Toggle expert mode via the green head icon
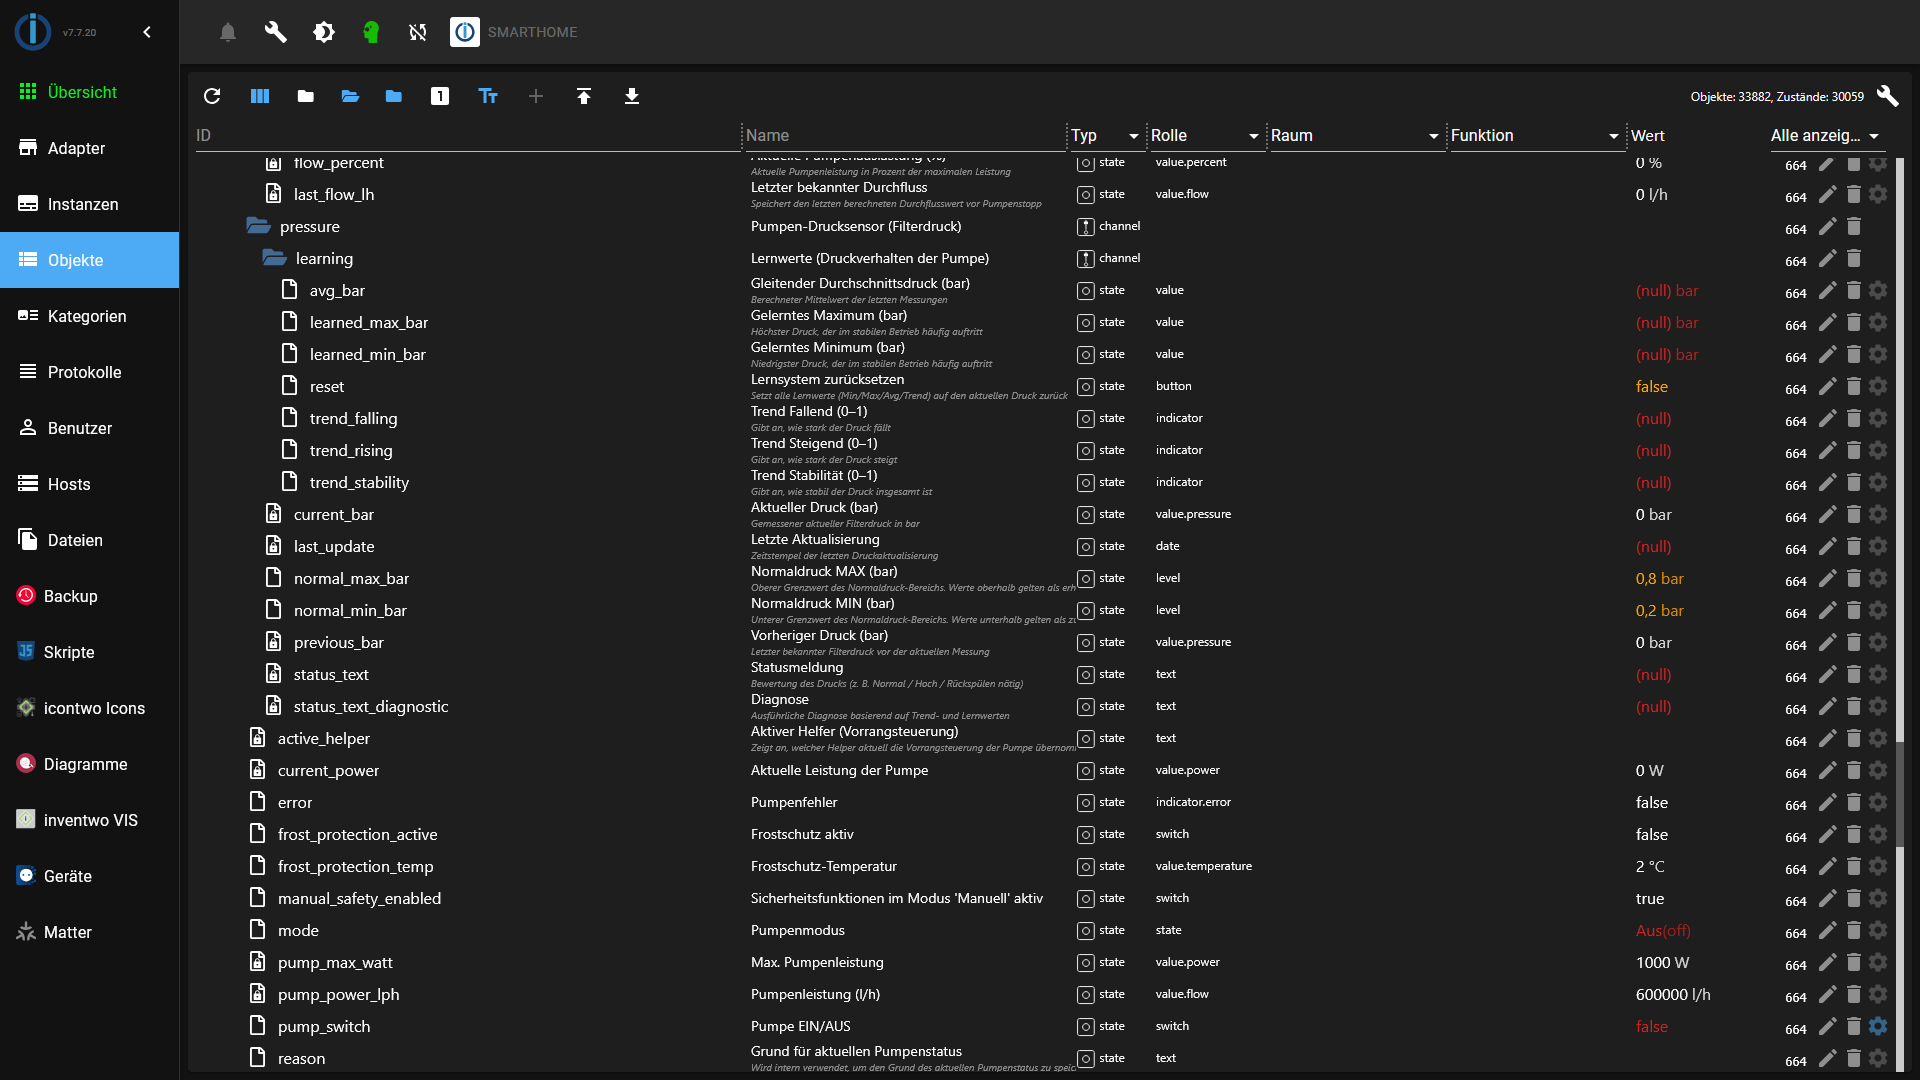 click(371, 32)
